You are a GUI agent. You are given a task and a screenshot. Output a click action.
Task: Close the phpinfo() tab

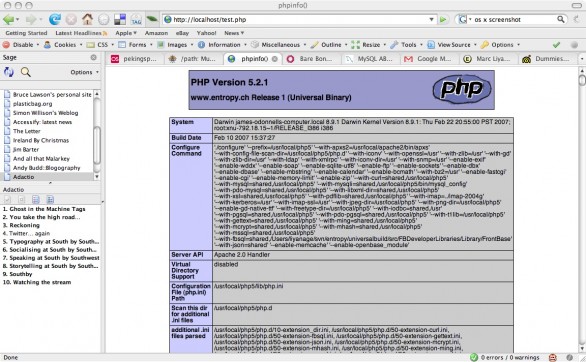point(275,59)
